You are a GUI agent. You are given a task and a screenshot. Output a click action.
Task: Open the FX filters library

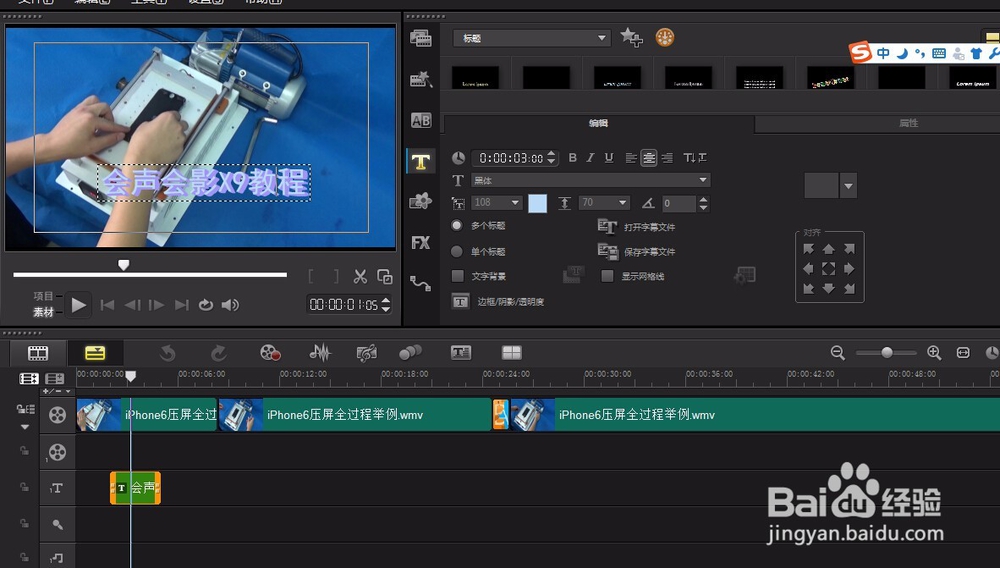(420, 242)
